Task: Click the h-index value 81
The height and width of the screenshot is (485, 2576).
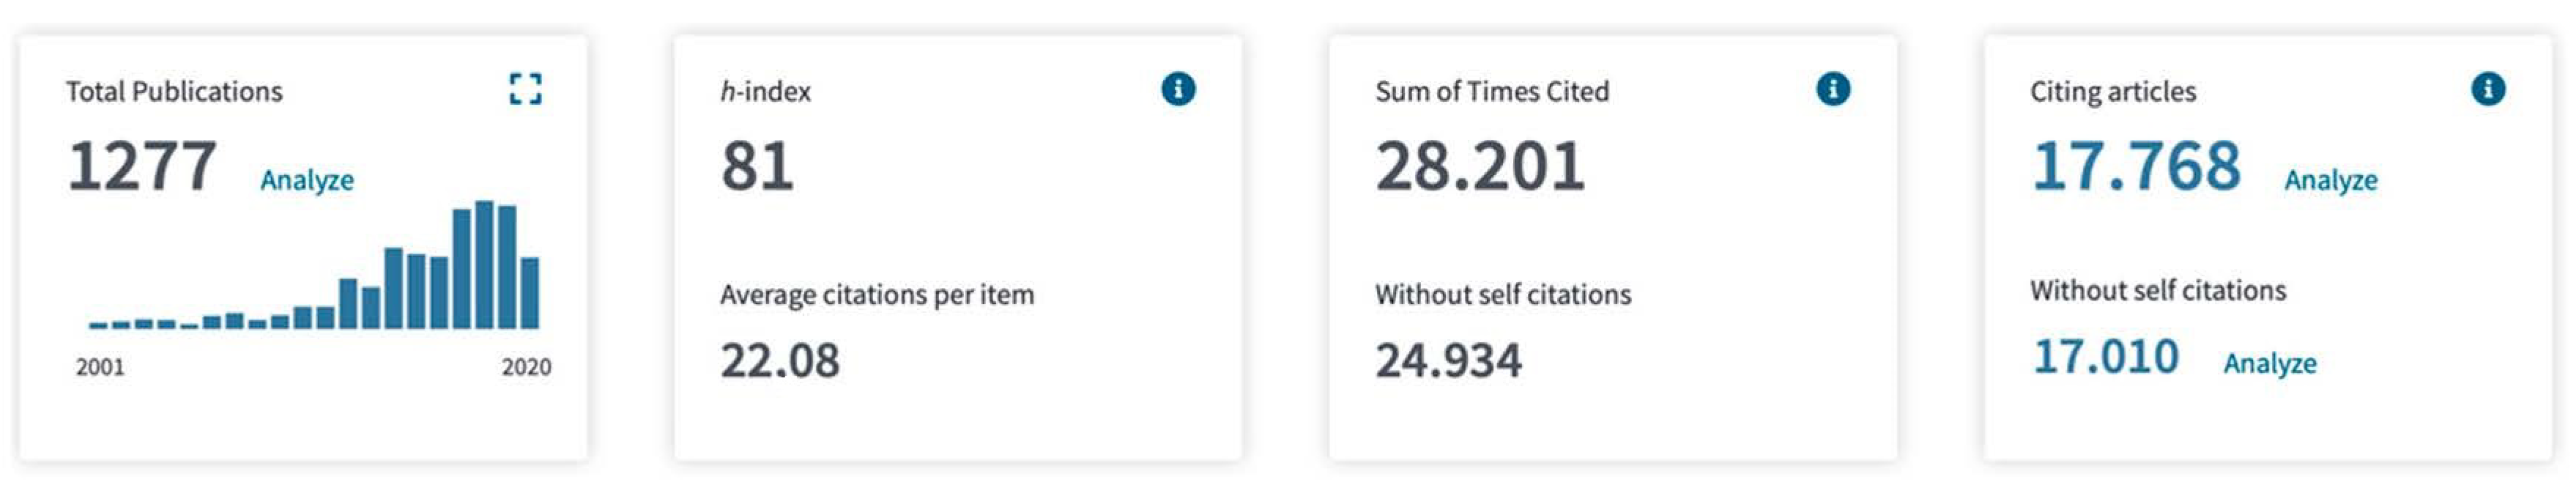Action: click(757, 166)
